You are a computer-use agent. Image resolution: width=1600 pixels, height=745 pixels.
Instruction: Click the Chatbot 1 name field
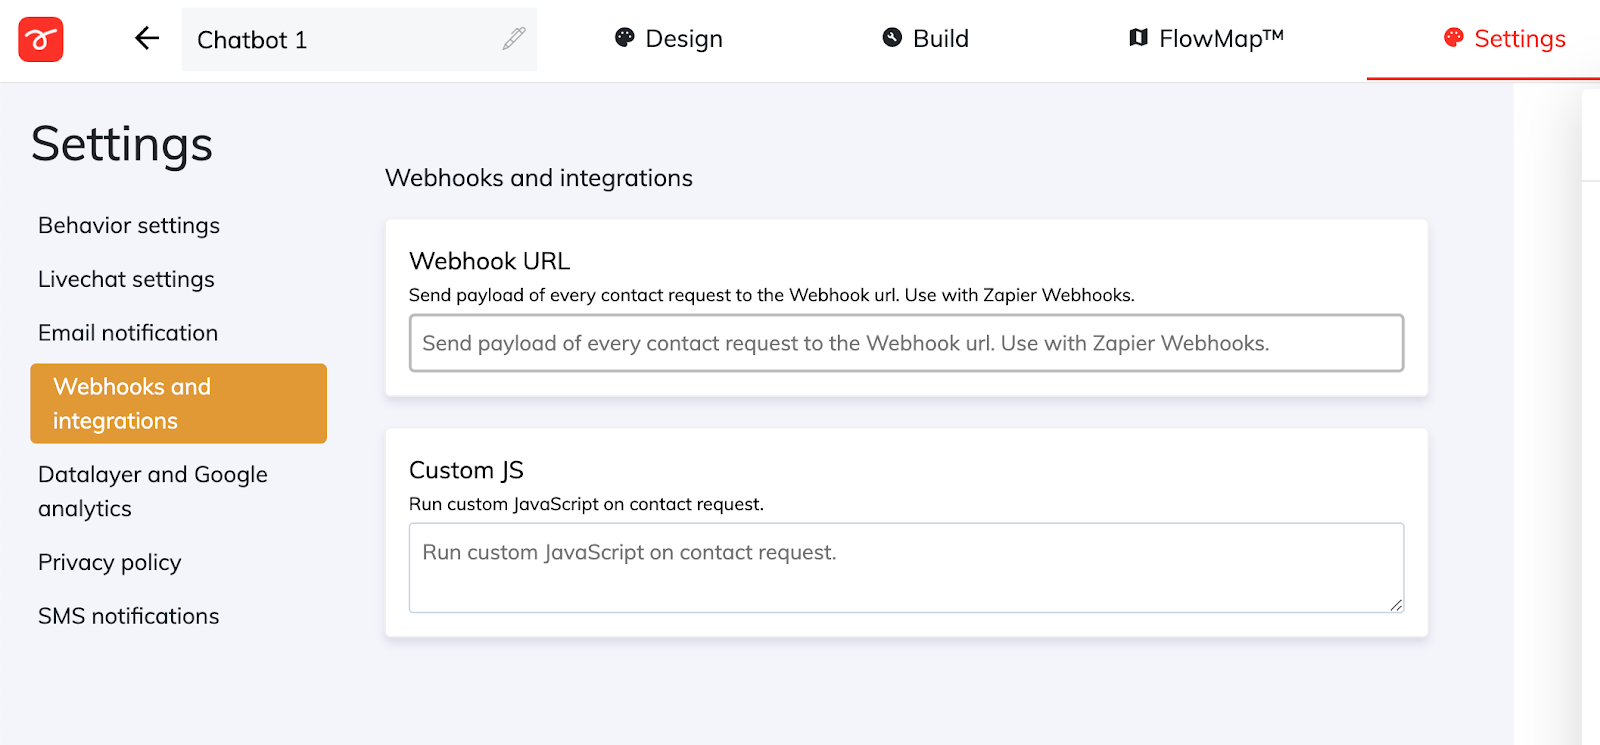(340, 40)
